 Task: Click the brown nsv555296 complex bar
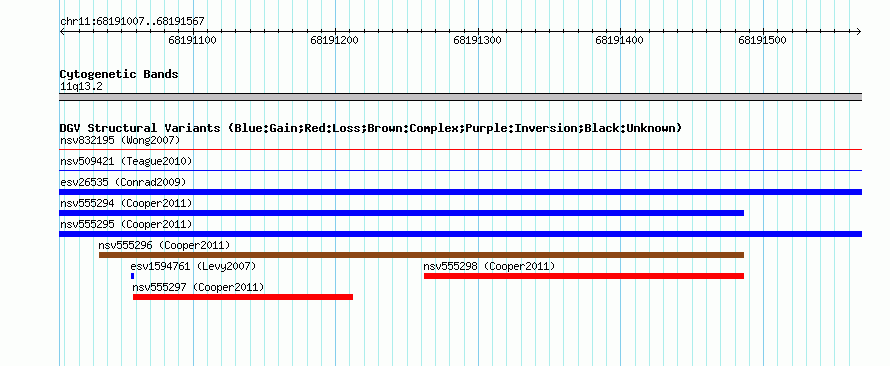click(x=421, y=255)
